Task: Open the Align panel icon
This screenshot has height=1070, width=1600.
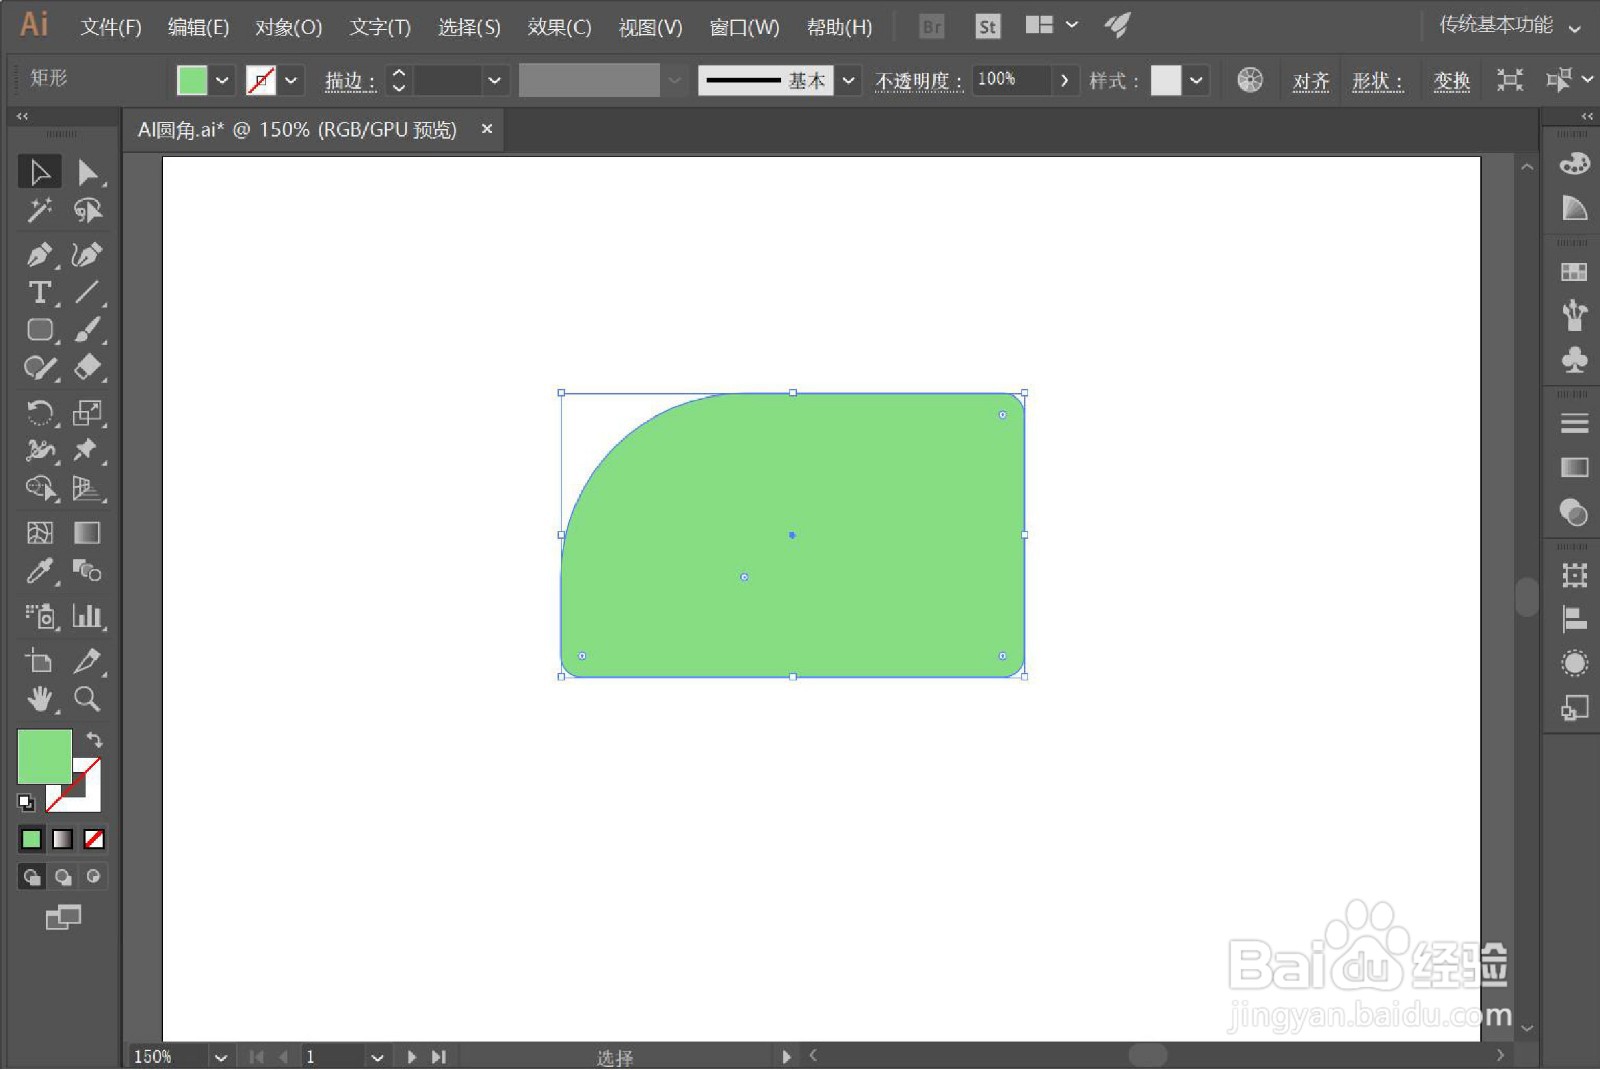Action: pos(1574,619)
